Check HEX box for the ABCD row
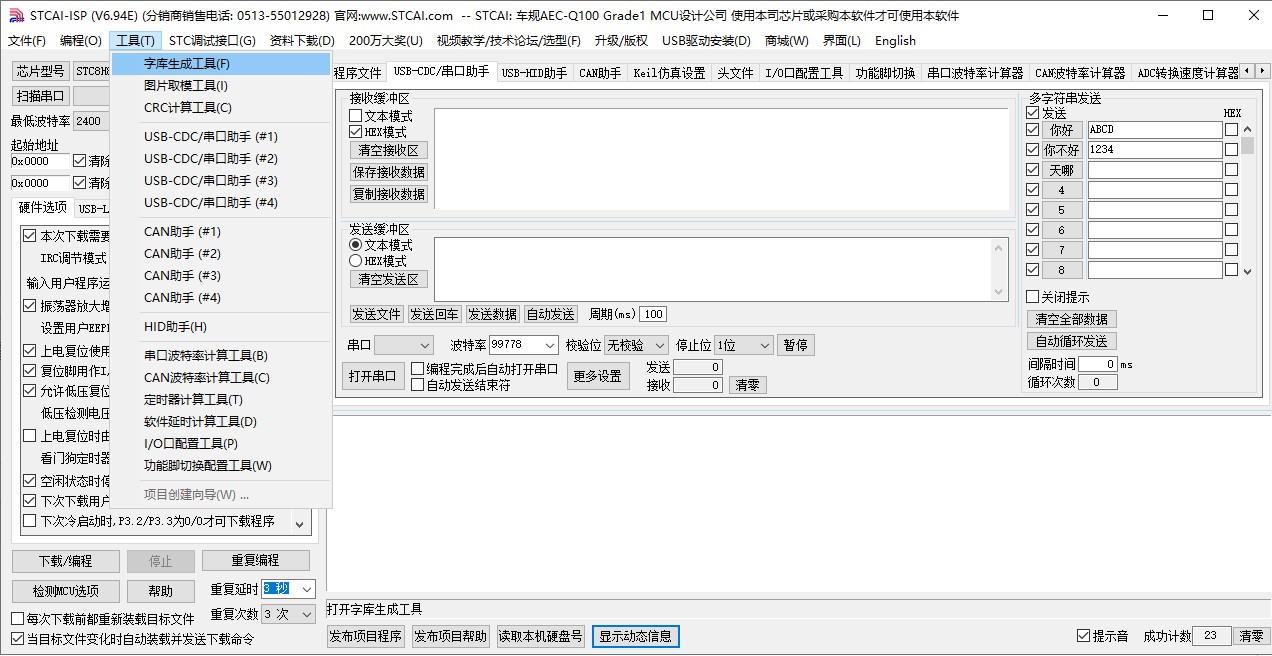Image resolution: width=1272 pixels, height=656 pixels. [x=1231, y=130]
